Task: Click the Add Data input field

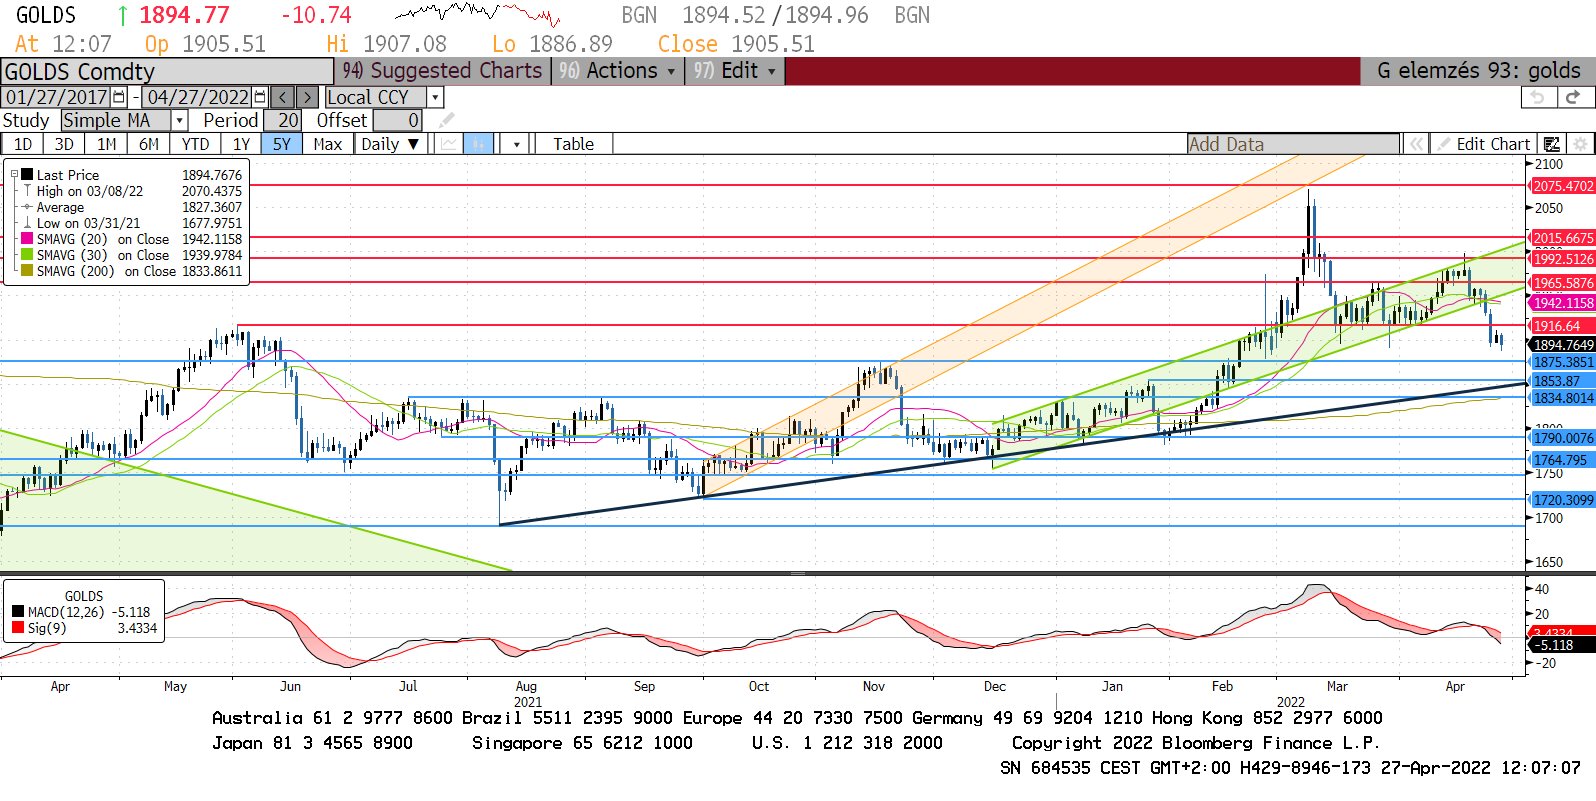Action: tap(1293, 144)
